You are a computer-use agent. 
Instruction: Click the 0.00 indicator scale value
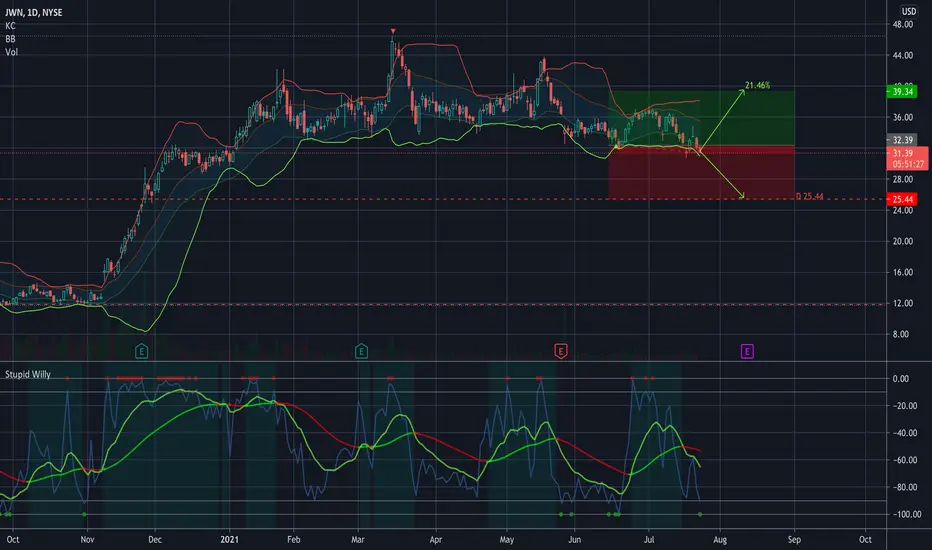[900, 378]
